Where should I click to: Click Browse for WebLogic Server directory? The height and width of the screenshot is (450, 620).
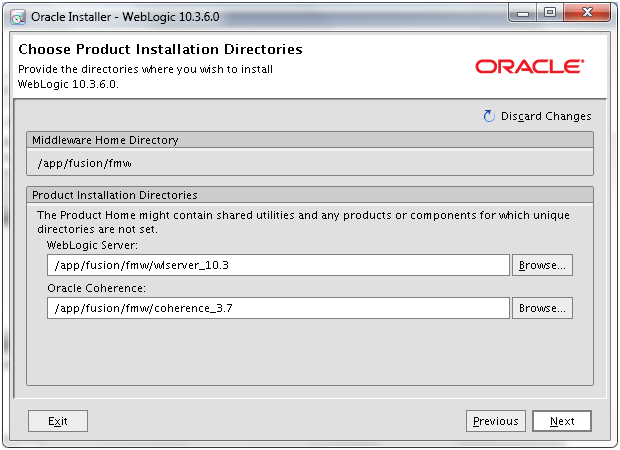(542, 265)
